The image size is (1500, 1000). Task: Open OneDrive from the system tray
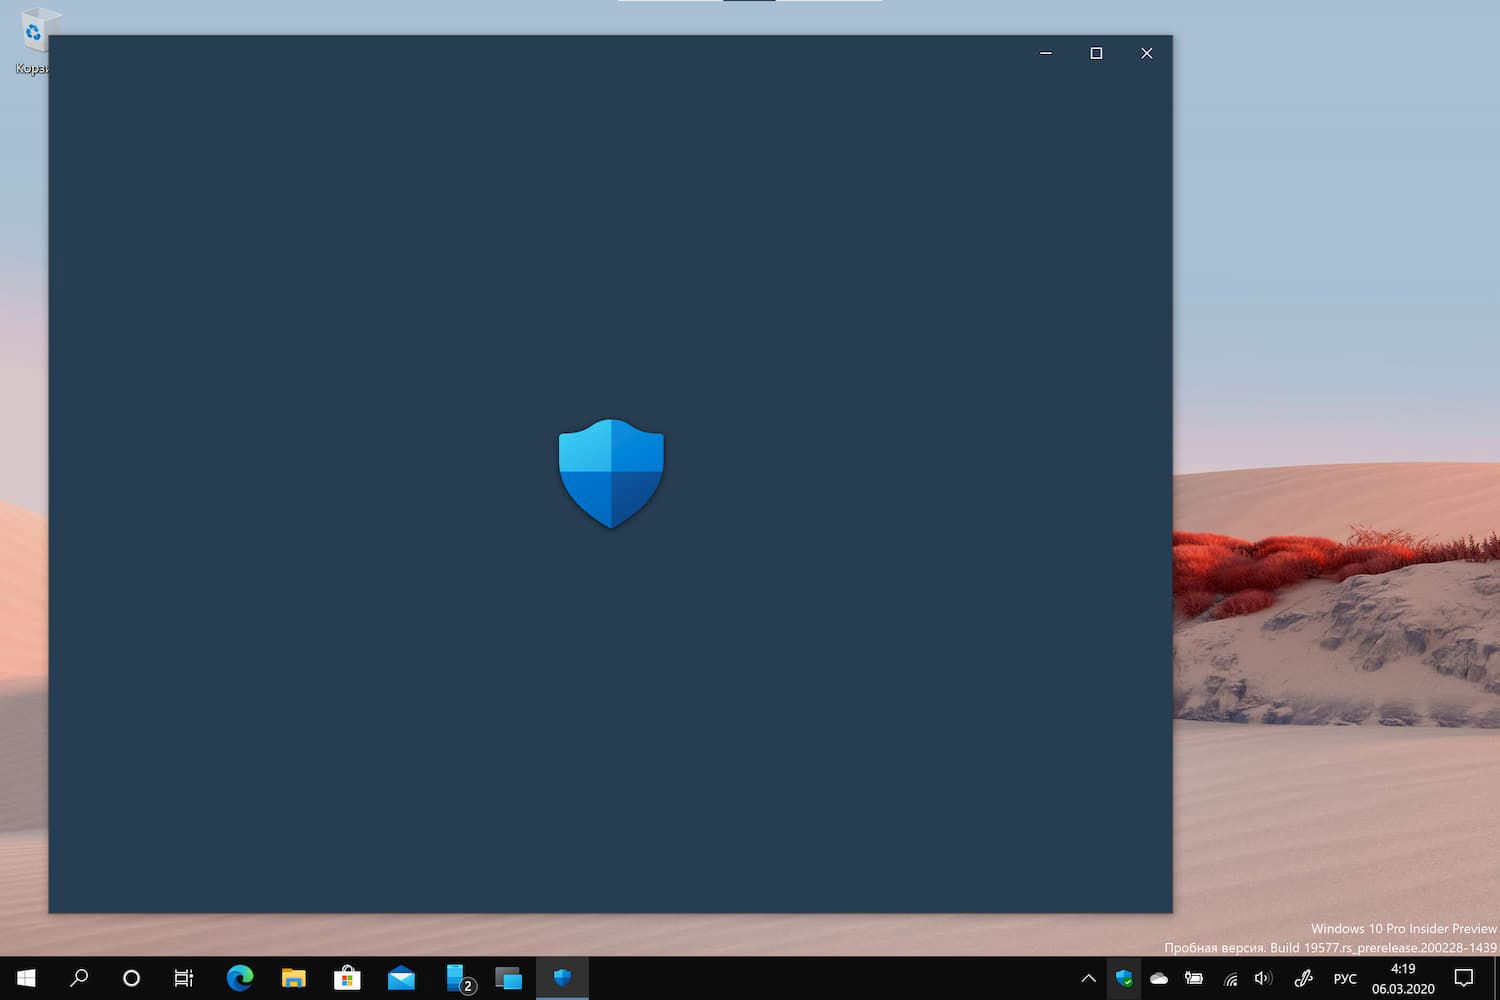click(x=1158, y=978)
